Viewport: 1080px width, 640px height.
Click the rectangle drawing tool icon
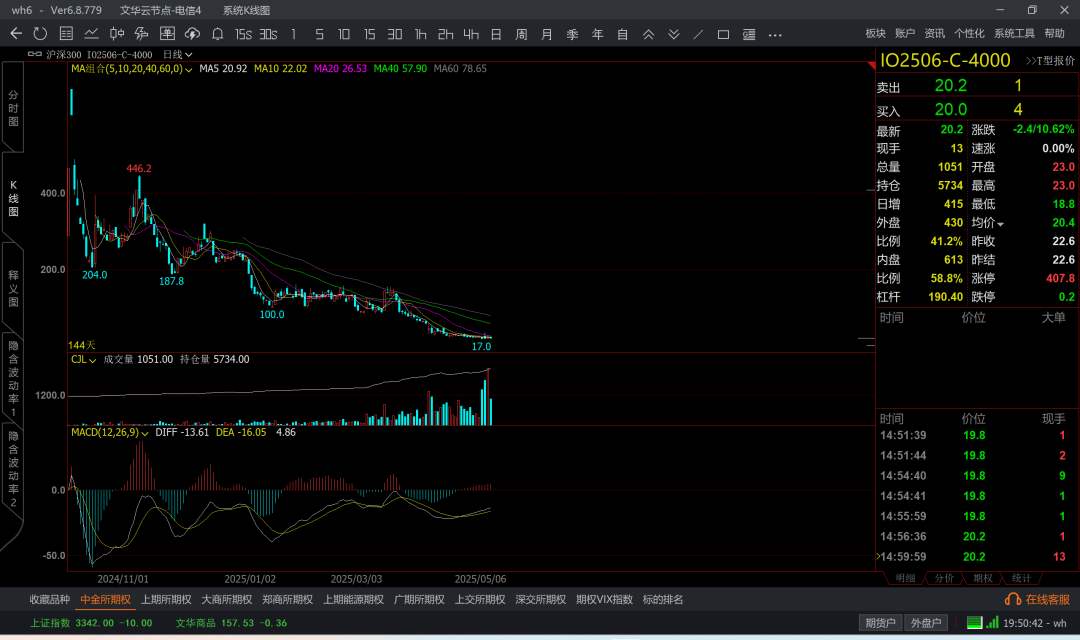(x=723, y=34)
